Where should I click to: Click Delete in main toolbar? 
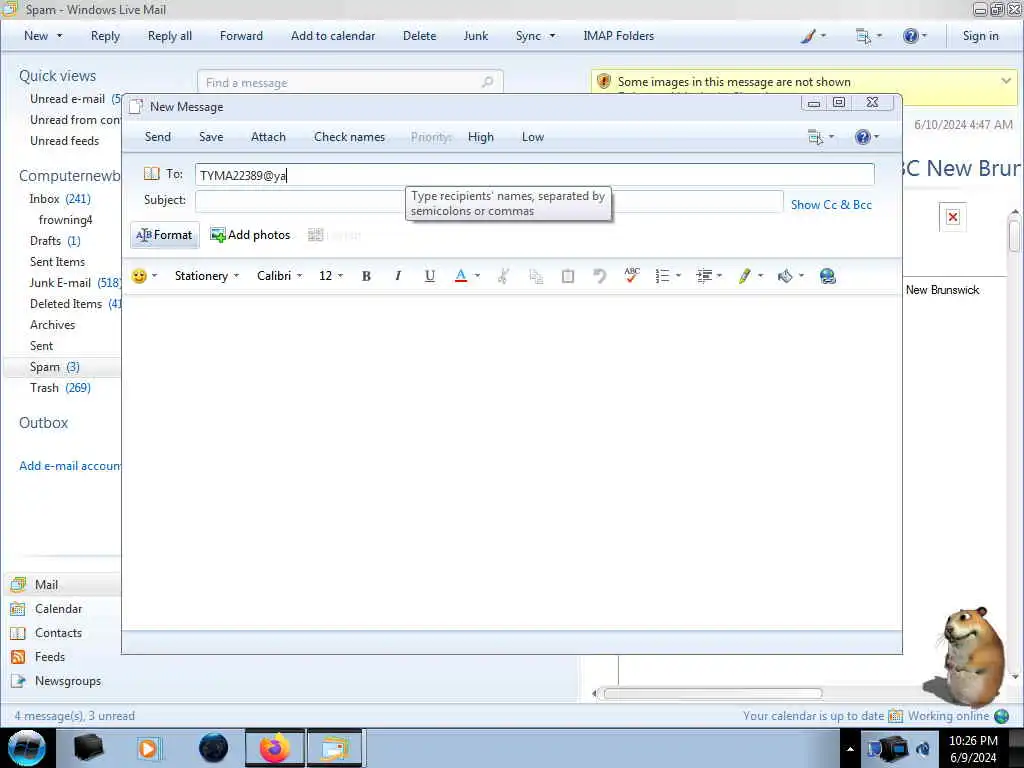[x=419, y=36]
